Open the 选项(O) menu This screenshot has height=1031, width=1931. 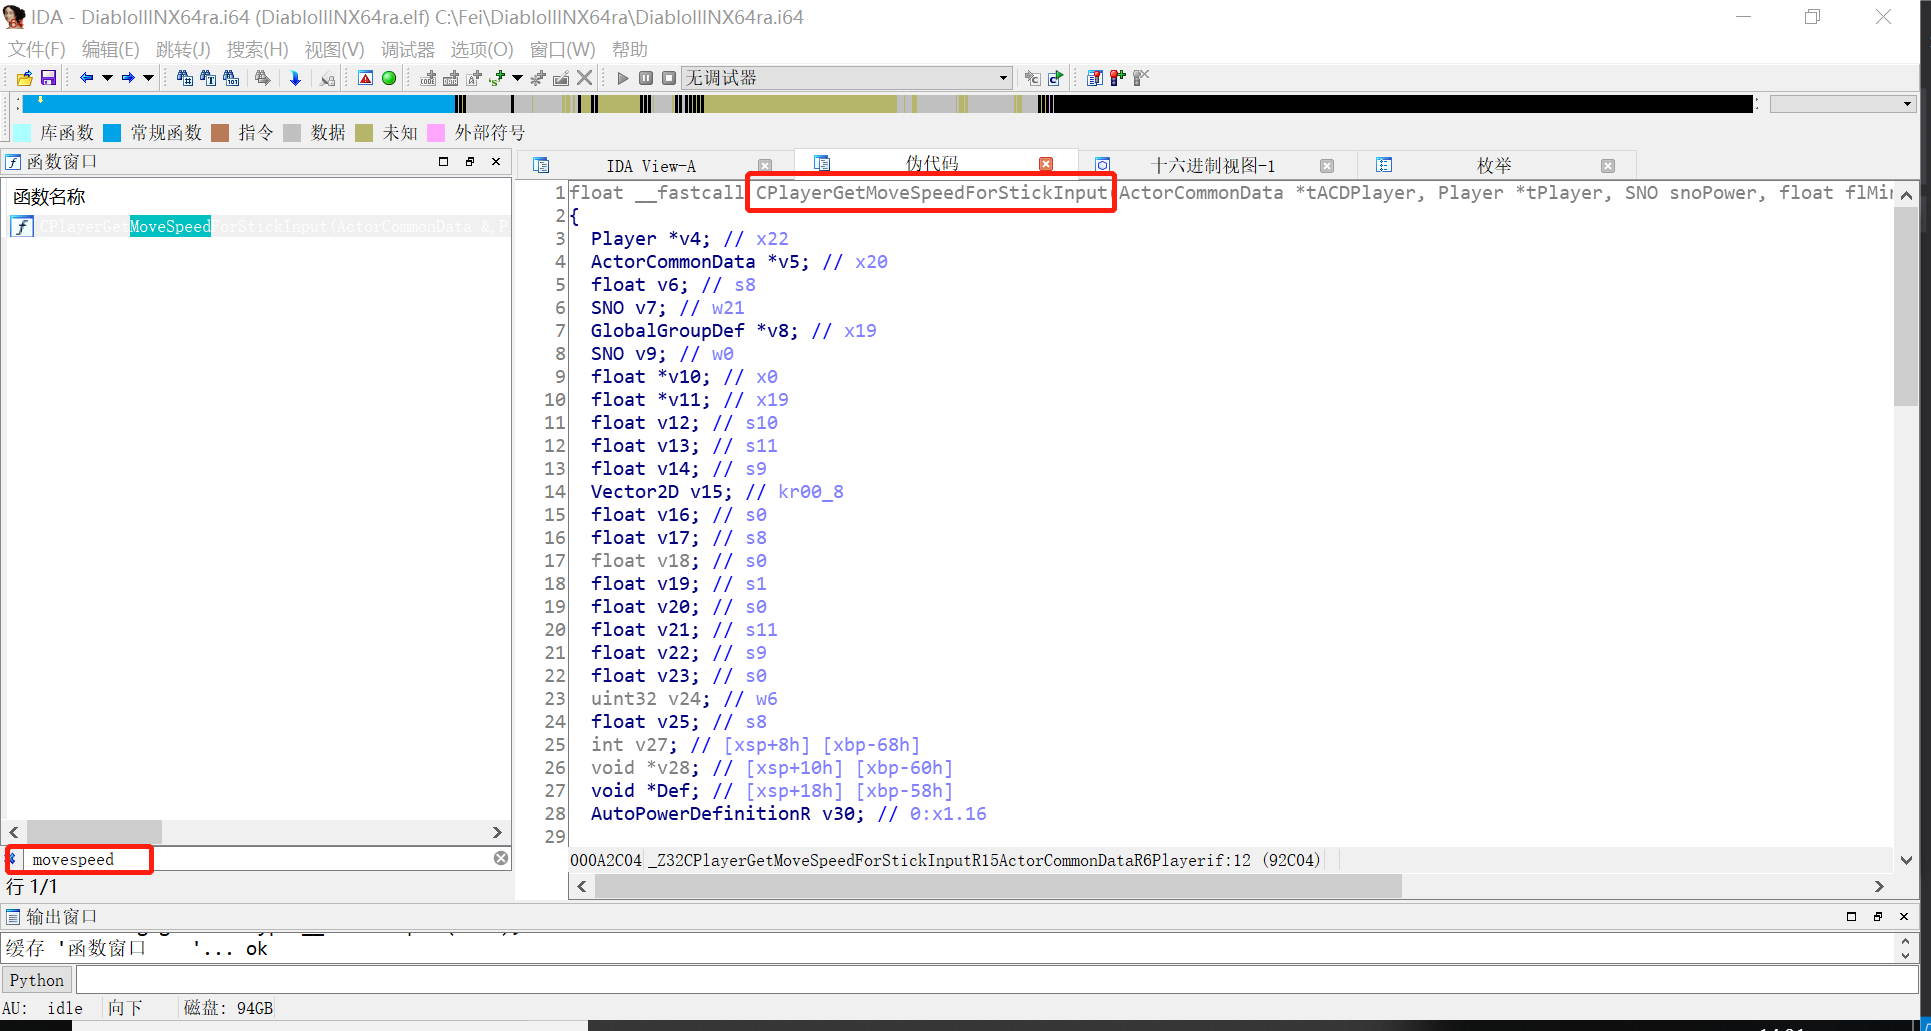(x=481, y=49)
